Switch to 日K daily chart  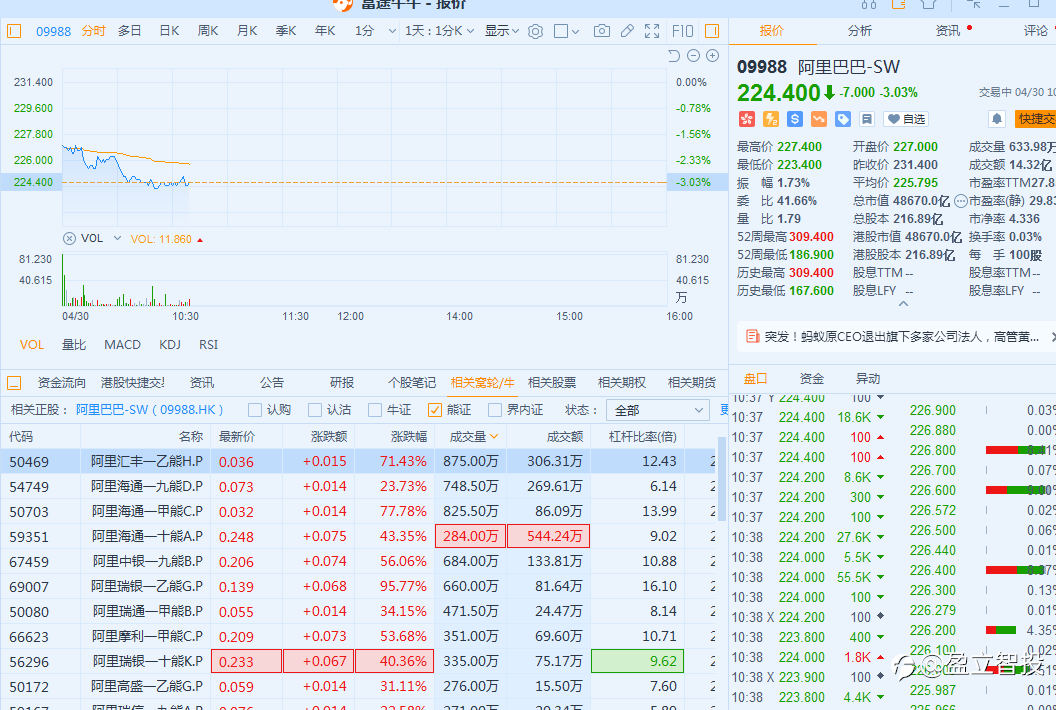pyautogui.click(x=169, y=31)
